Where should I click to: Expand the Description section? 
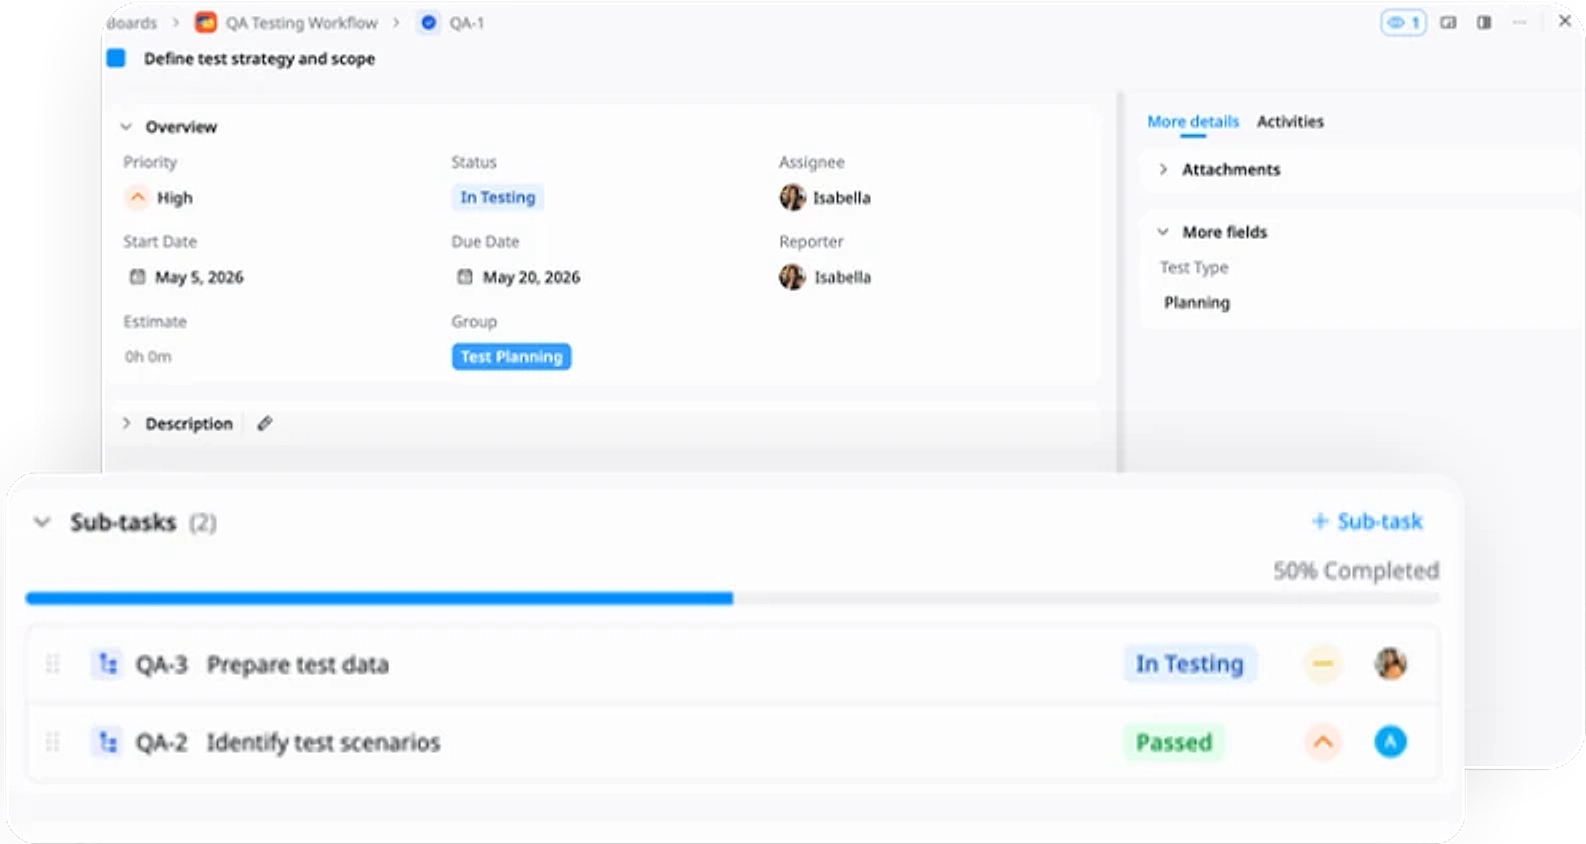point(126,423)
